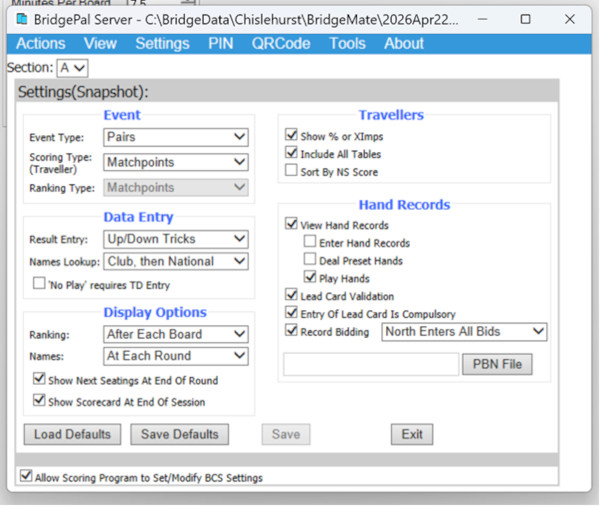Click the PBN file path text field
This screenshot has width=600, height=506.
[369, 364]
